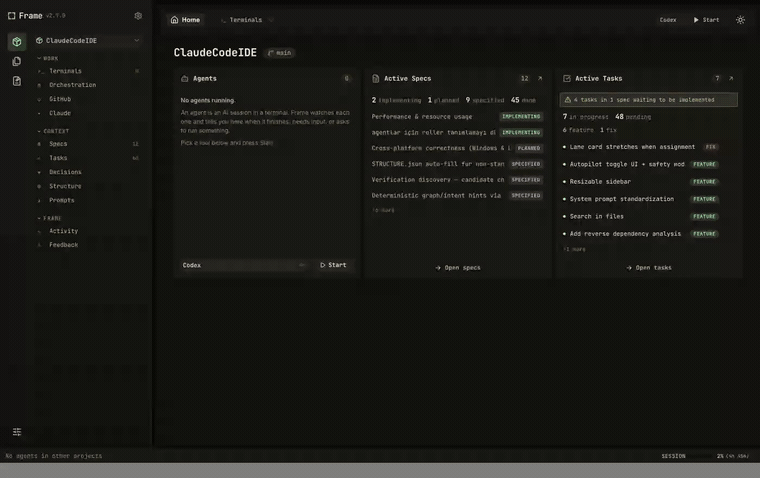Click the Frame logo icon
760x478 pixels.
[12, 16]
